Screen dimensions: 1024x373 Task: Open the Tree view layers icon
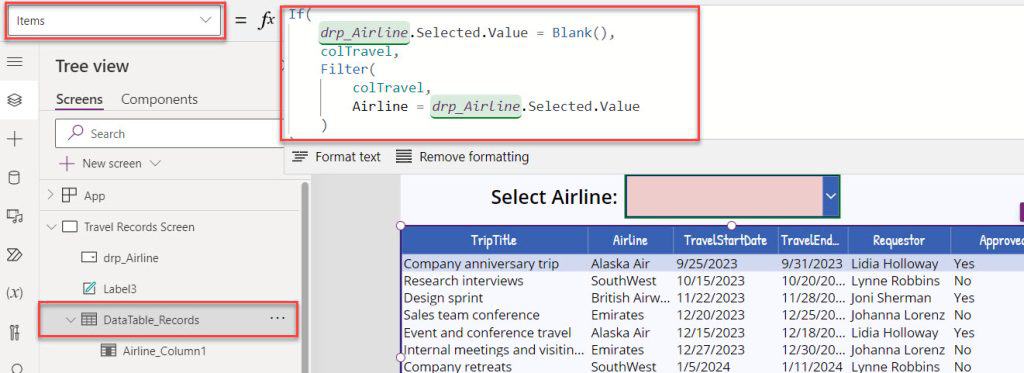[14, 100]
